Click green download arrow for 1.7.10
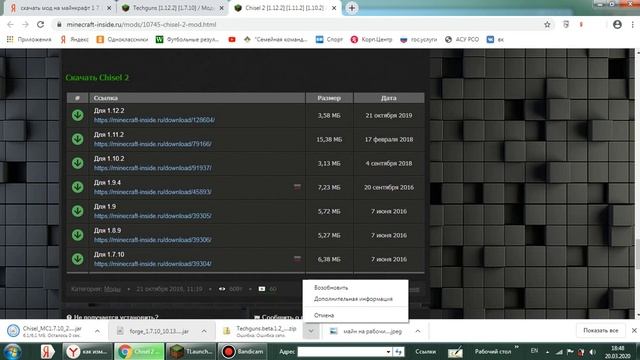 [78, 259]
